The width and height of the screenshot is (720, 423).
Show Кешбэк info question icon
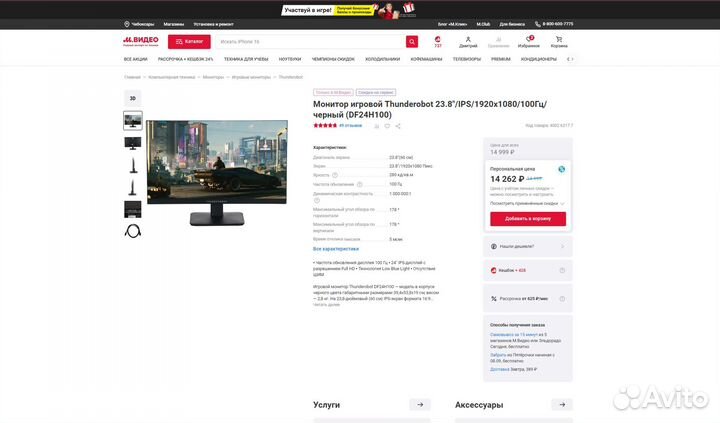562,271
